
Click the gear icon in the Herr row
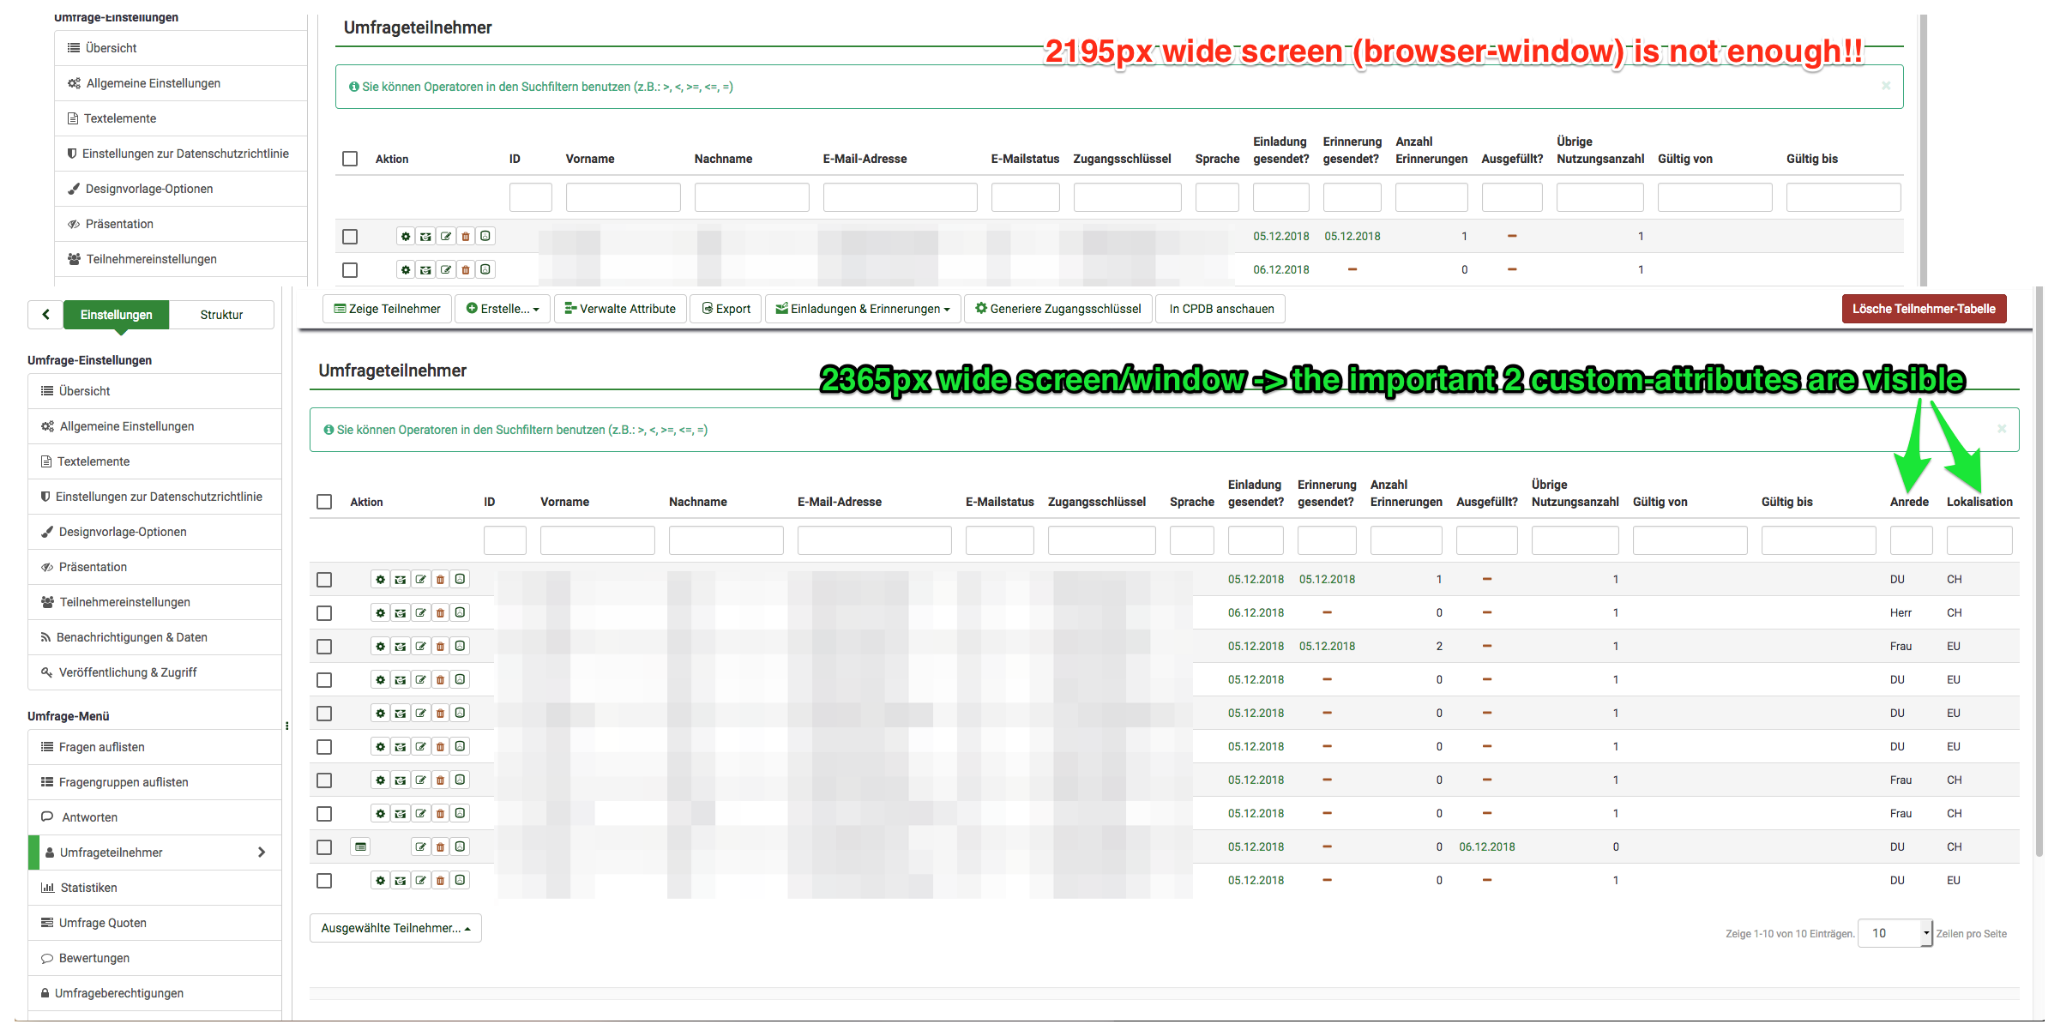pos(380,613)
